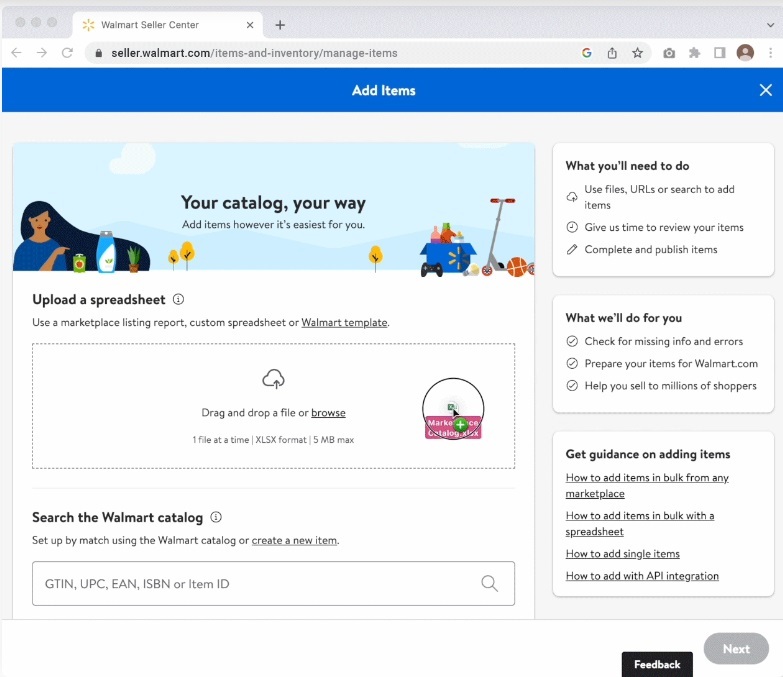Click the 'Get guidance on adding items' heading

(648, 454)
